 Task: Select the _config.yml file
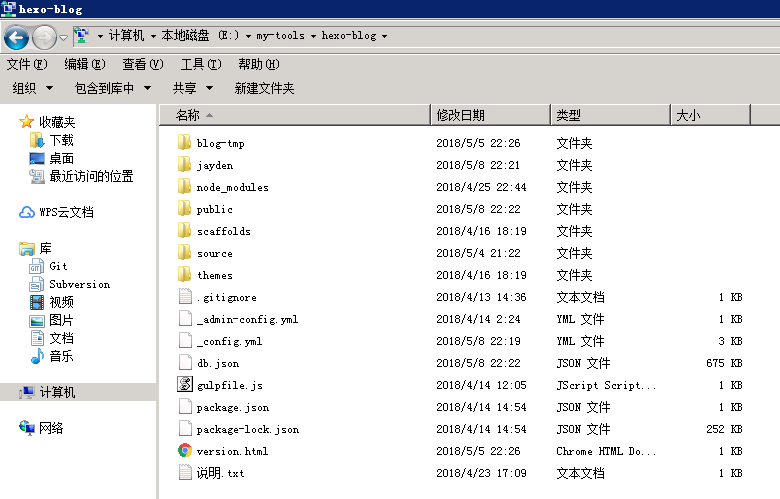[229, 341]
